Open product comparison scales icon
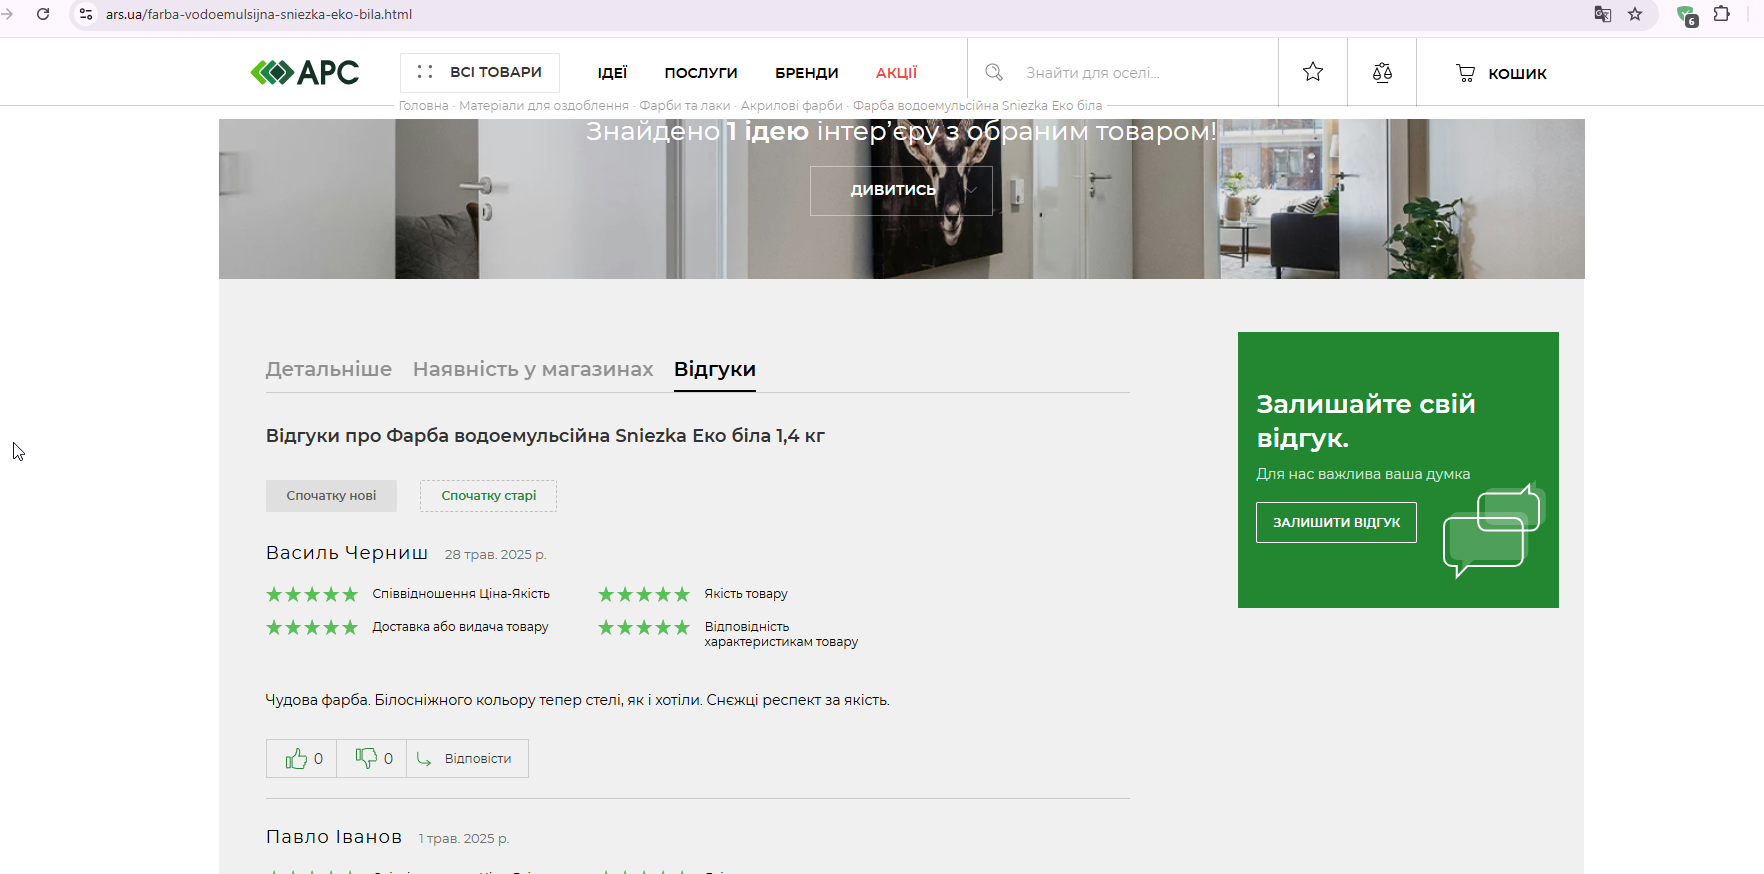The image size is (1764, 874). (1382, 72)
